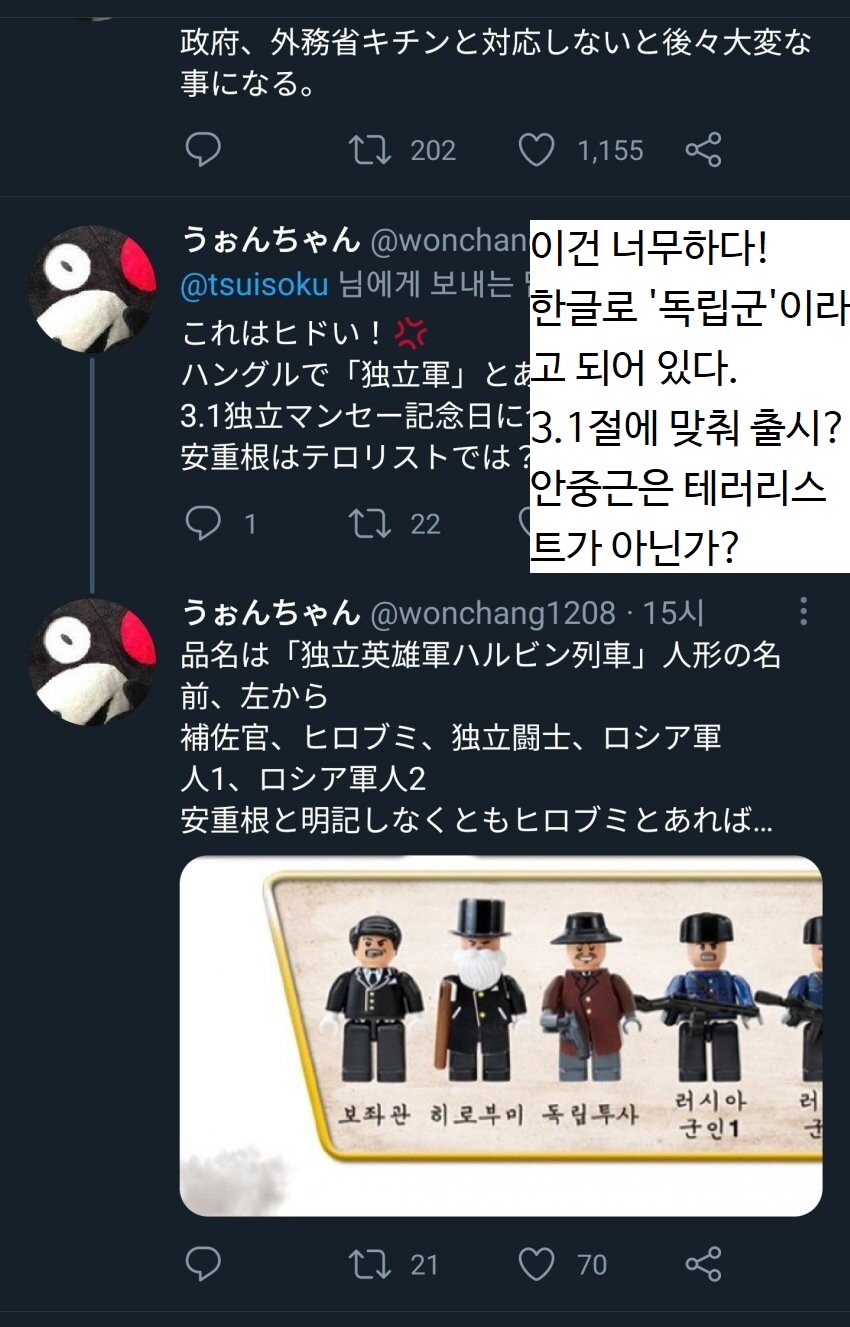Expand truncated text ending with ヒロブミとあれば…
This screenshot has width=850, height=1327.
click(x=476, y=822)
